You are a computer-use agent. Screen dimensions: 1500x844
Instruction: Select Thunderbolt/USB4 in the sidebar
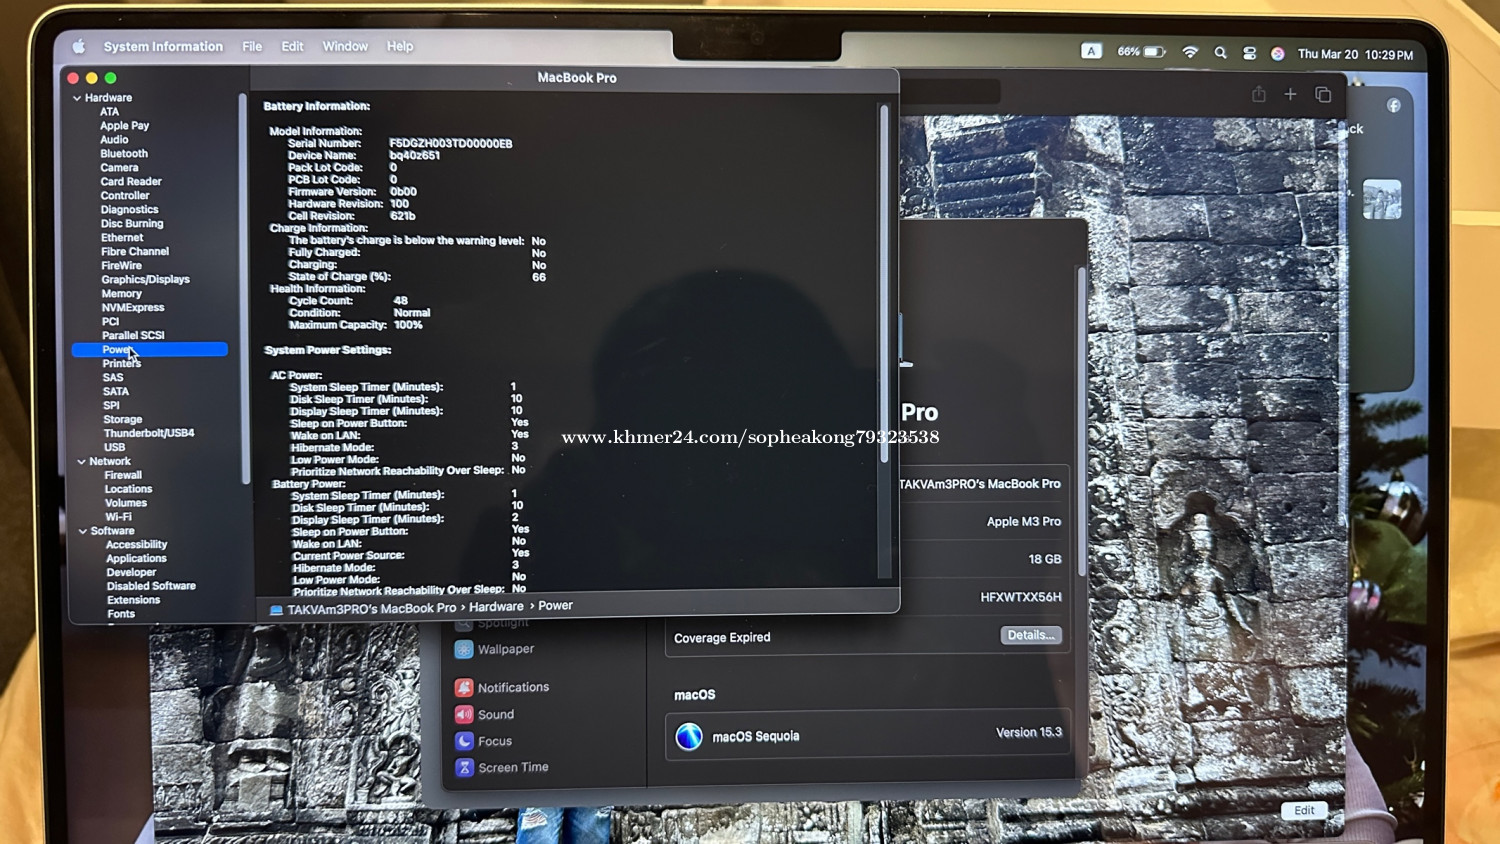coord(148,434)
